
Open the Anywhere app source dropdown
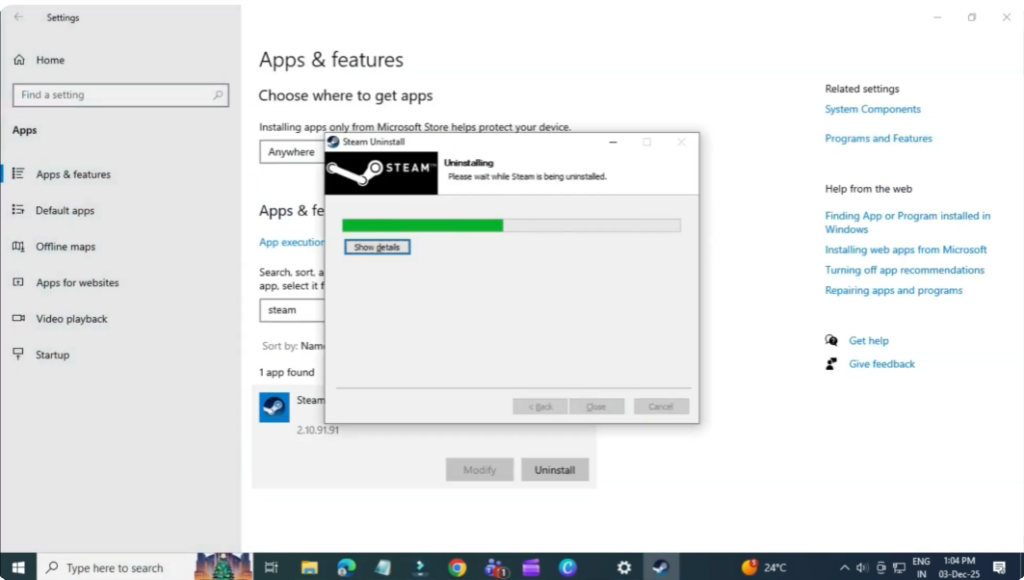coord(293,152)
